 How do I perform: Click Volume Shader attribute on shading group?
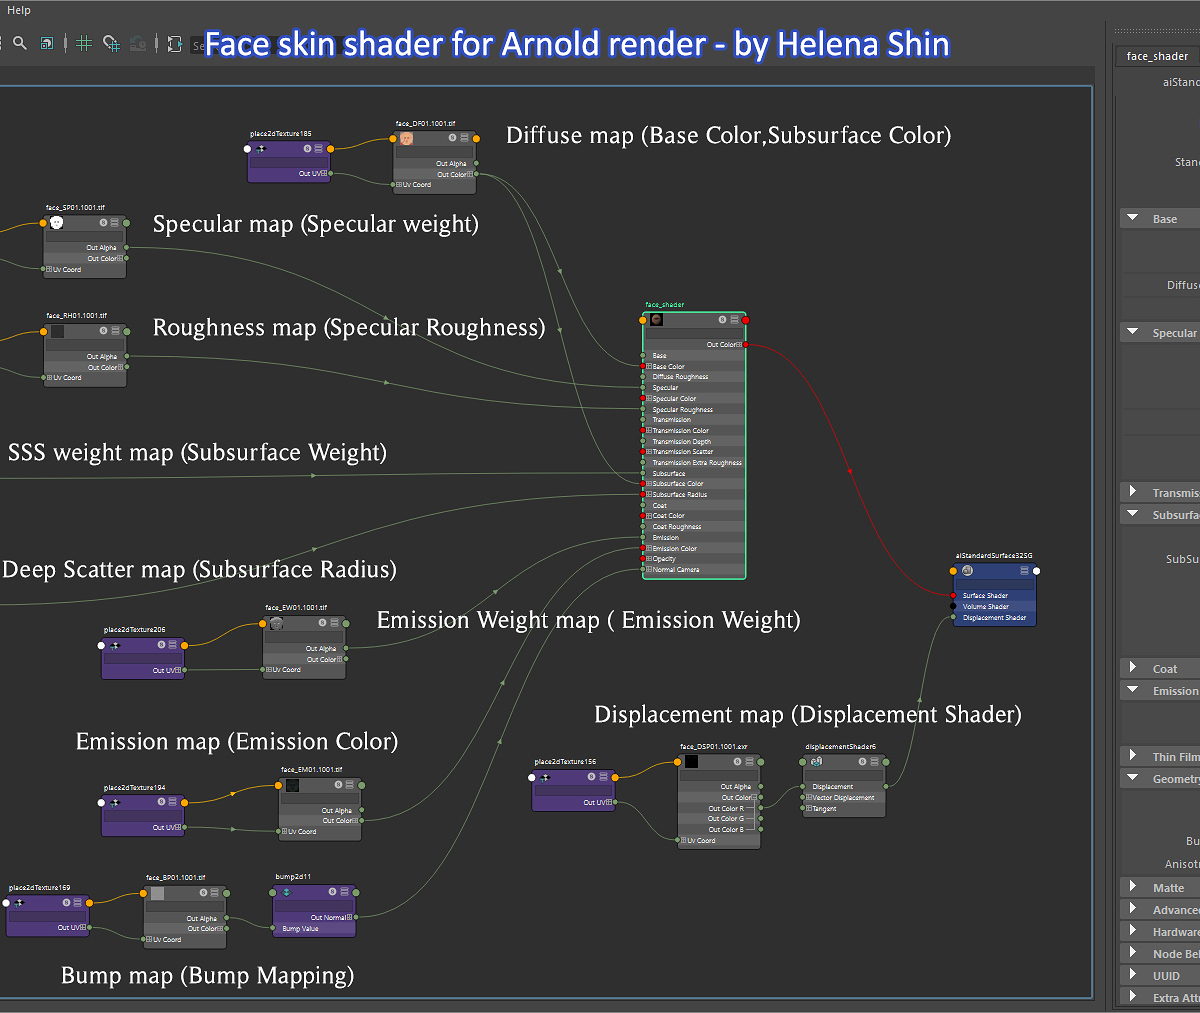click(985, 607)
